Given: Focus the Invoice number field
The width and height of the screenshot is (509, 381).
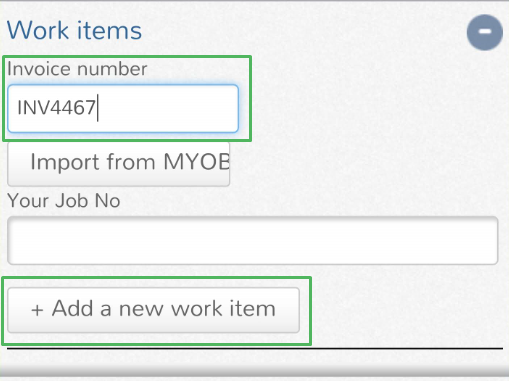Looking at the screenshot, I should click(123, 109).
